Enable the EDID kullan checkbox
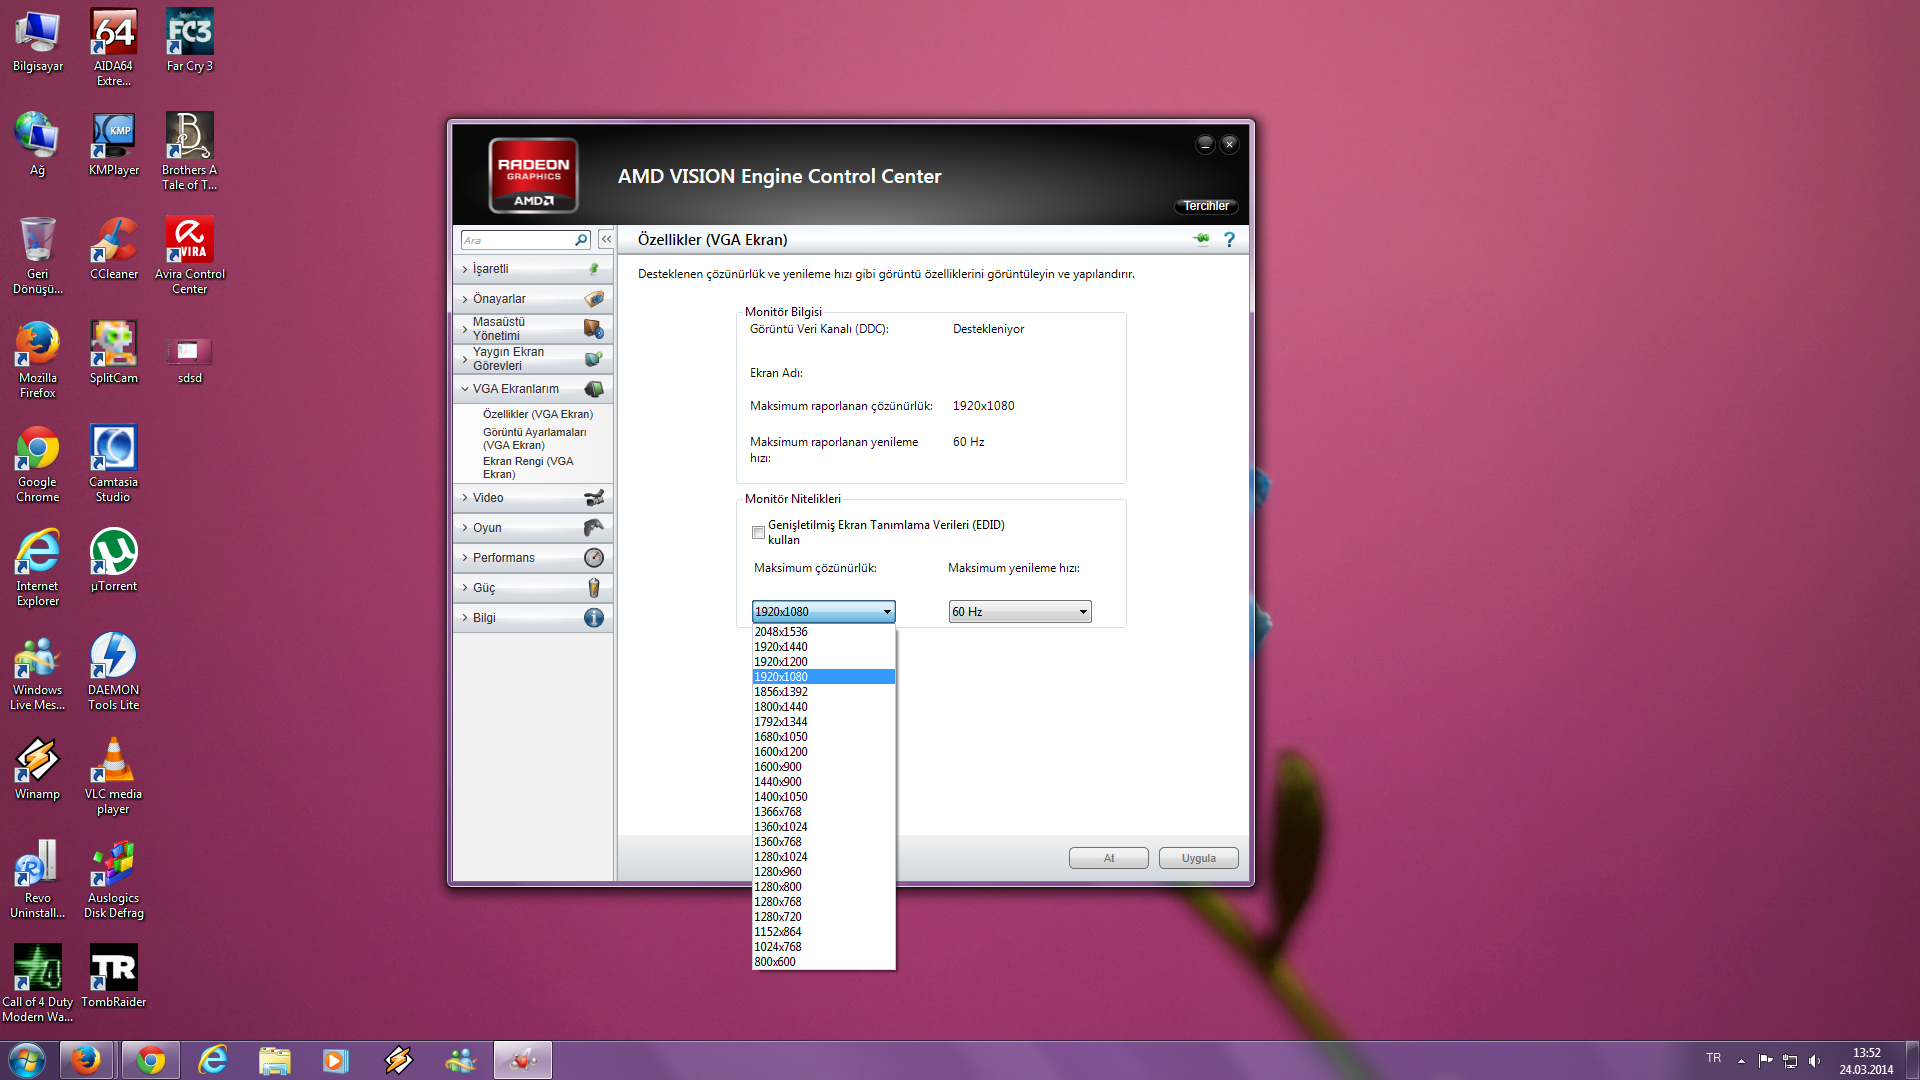 (759, 533)
